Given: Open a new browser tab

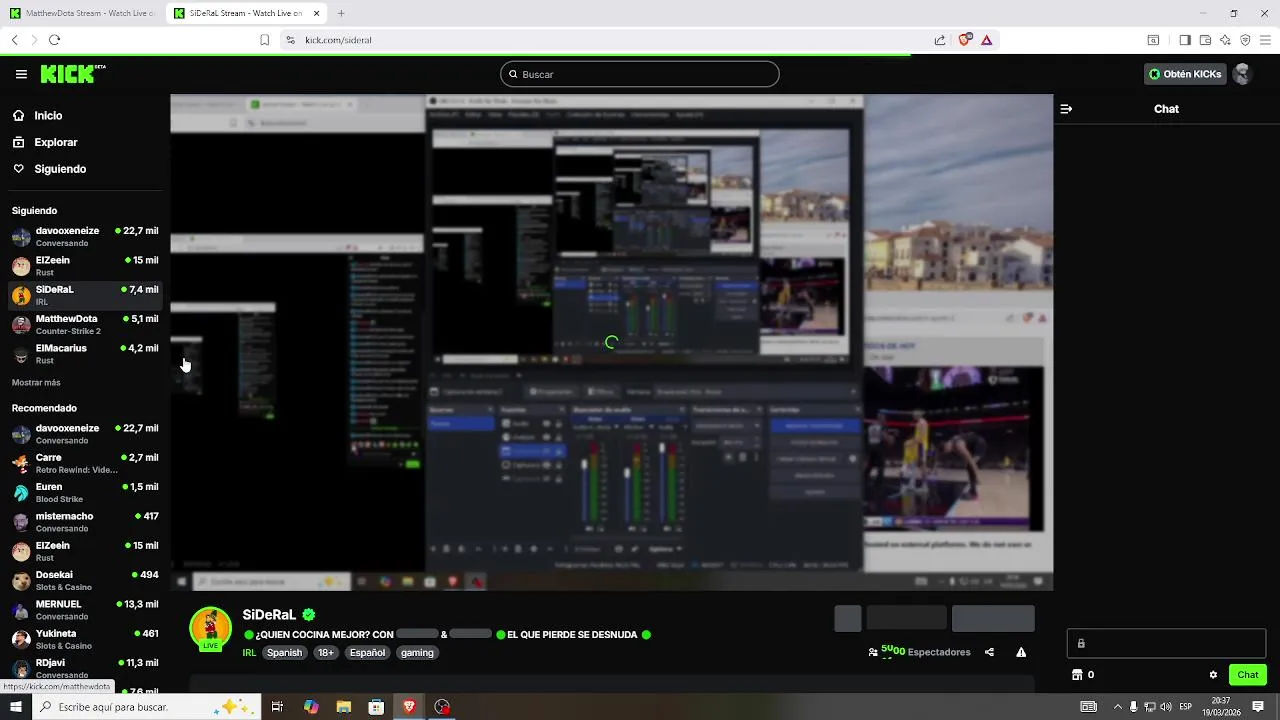Looking at the screenshot, I should point(341,13).
